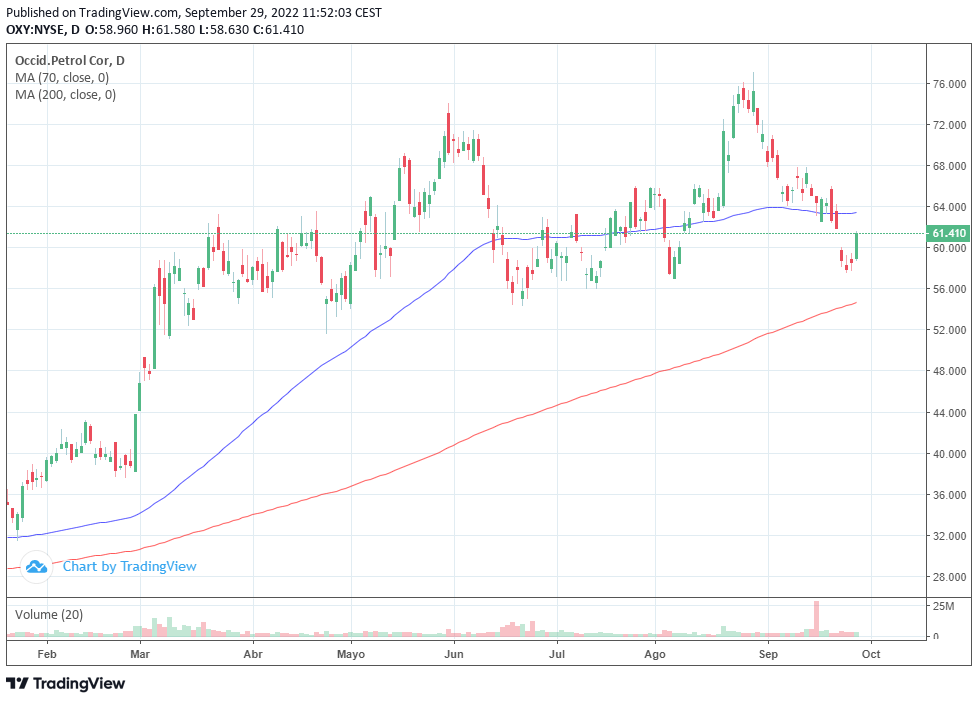The width and height of the screenshot is (978, 702).
Task: Click the 36.000 price axis label
Action: [949, 495]
